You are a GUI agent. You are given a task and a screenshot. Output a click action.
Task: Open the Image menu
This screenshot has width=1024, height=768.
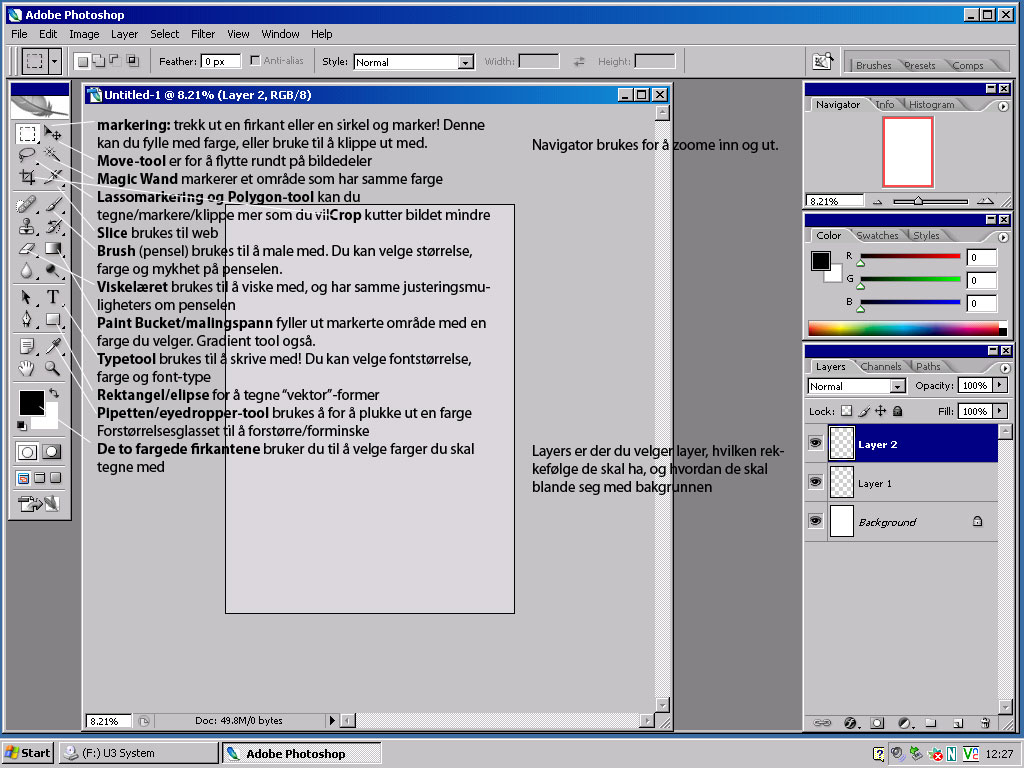point(84,34)
